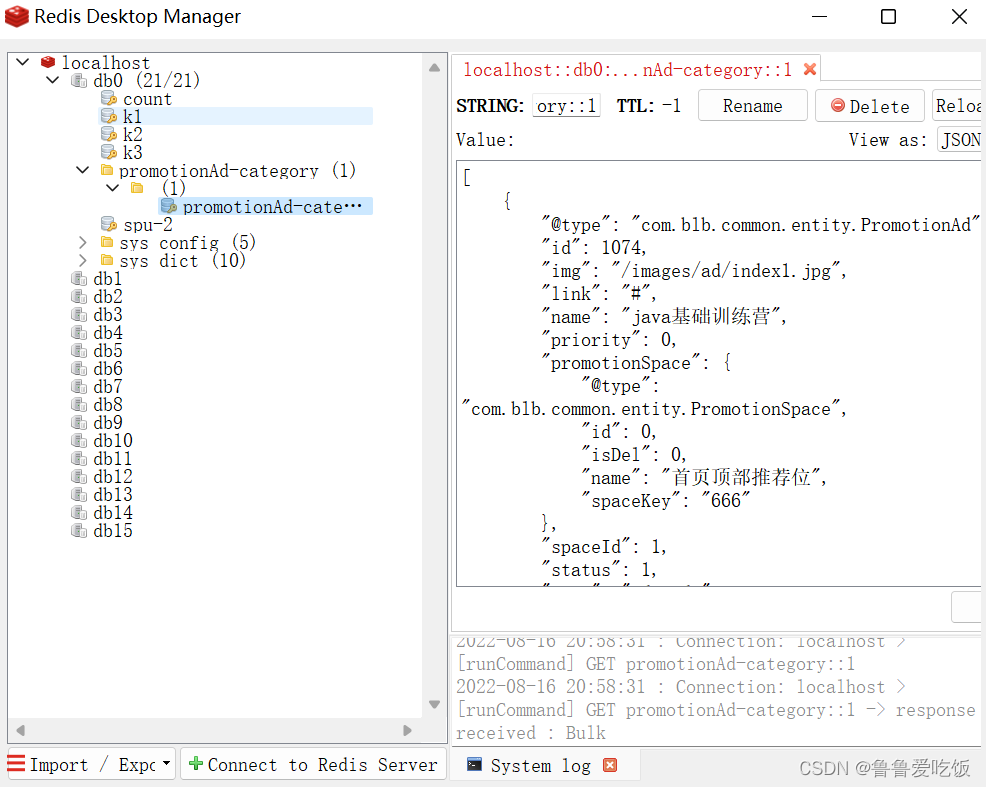Screen dimensions: 986x787
Task: Select the k1 key icon
Action: (x=109, y=116)
